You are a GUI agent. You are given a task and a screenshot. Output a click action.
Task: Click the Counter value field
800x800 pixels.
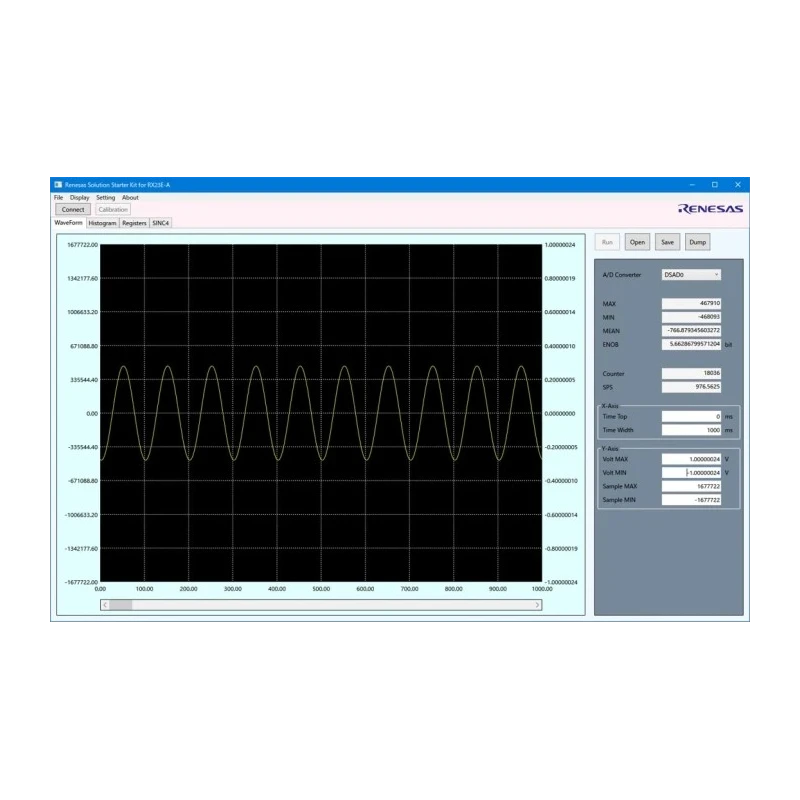pos(691,373)
